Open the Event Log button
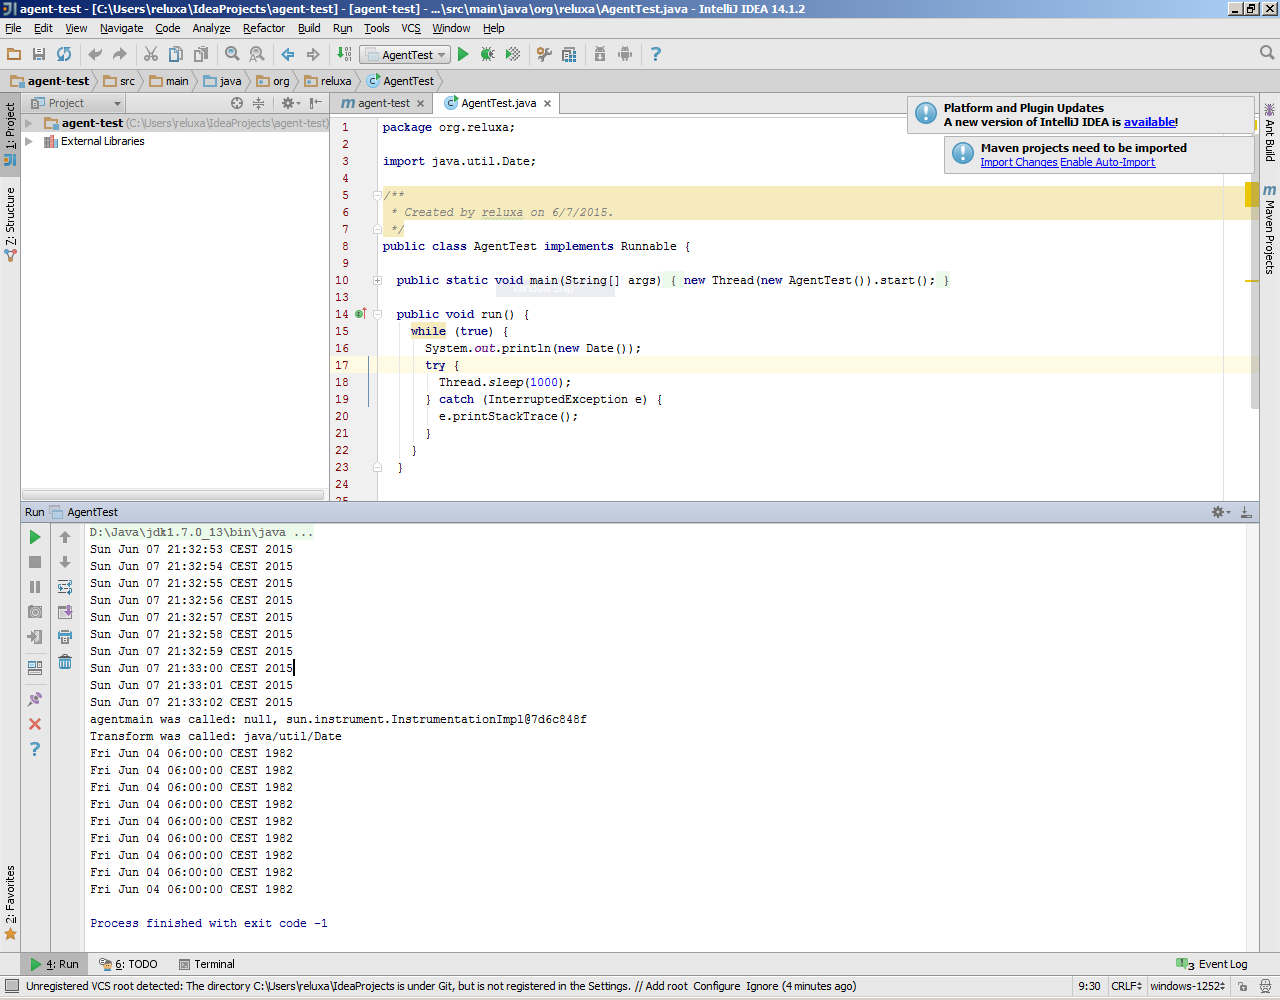 [x=1213, y=964]
